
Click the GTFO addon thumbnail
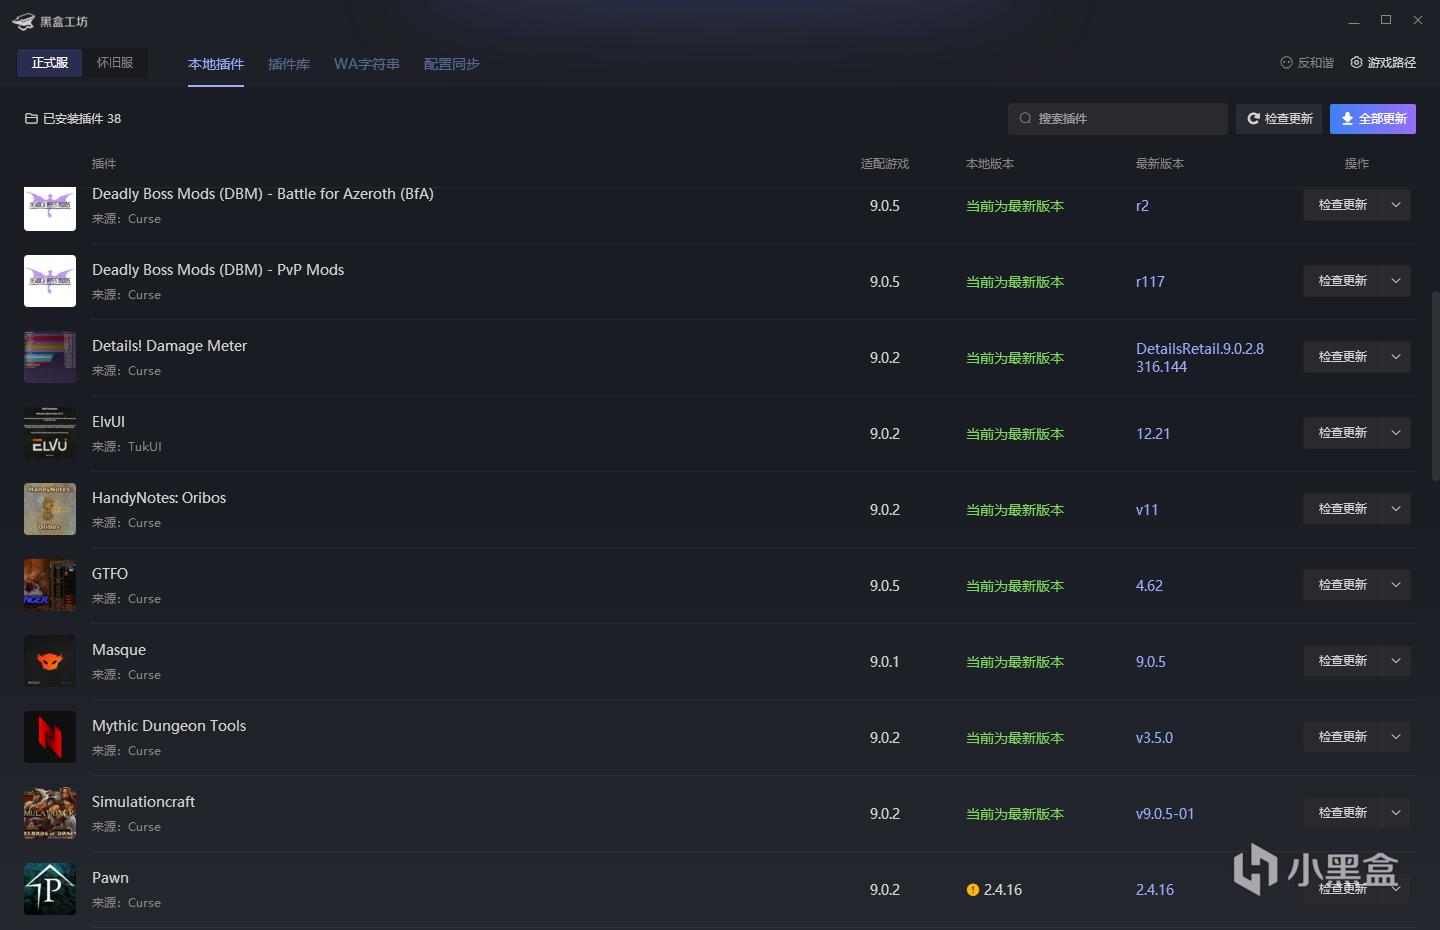click(x=50, y=585)
